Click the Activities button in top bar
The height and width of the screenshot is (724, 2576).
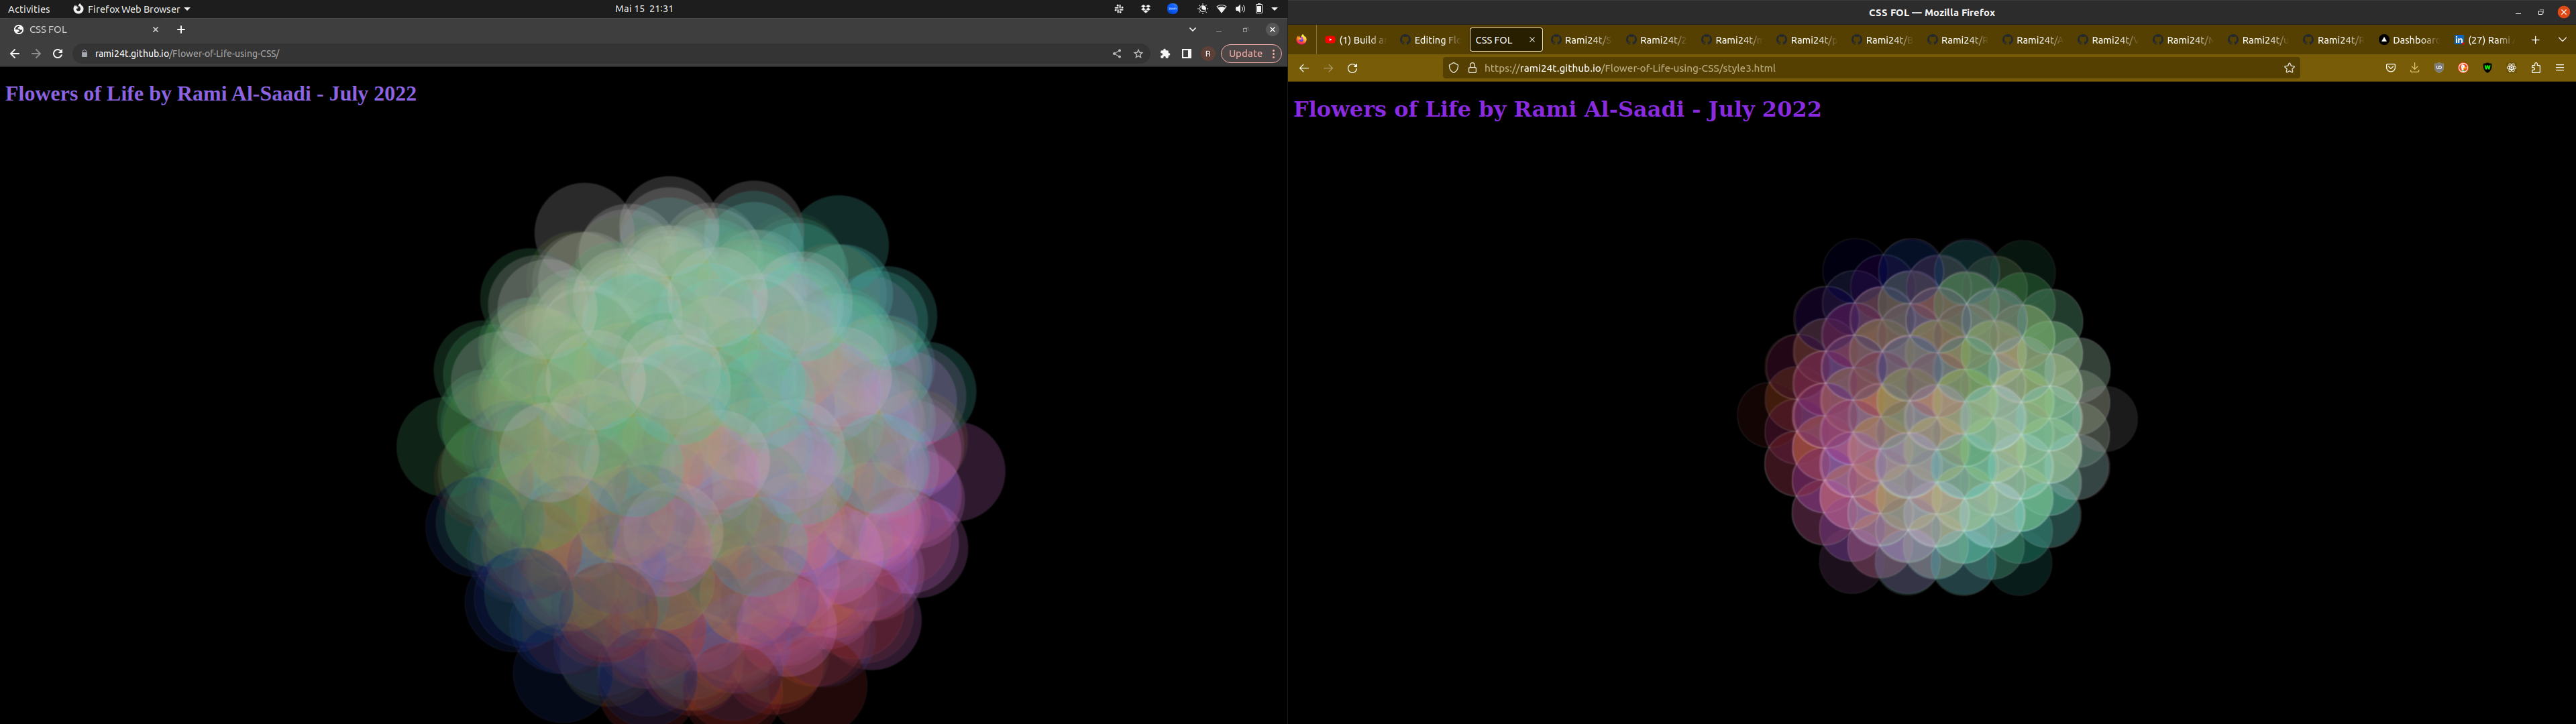(x=29, y=9)
